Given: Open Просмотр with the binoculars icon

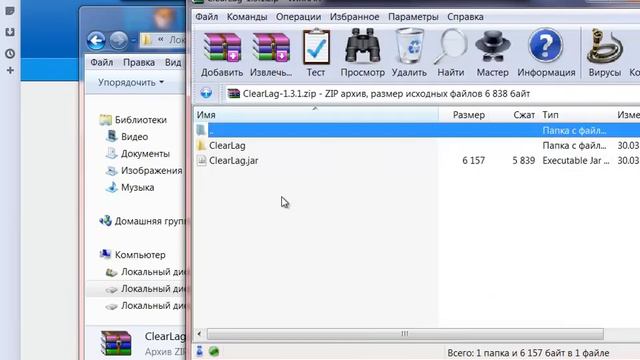Looking at the screenshot, I should 362,47.
